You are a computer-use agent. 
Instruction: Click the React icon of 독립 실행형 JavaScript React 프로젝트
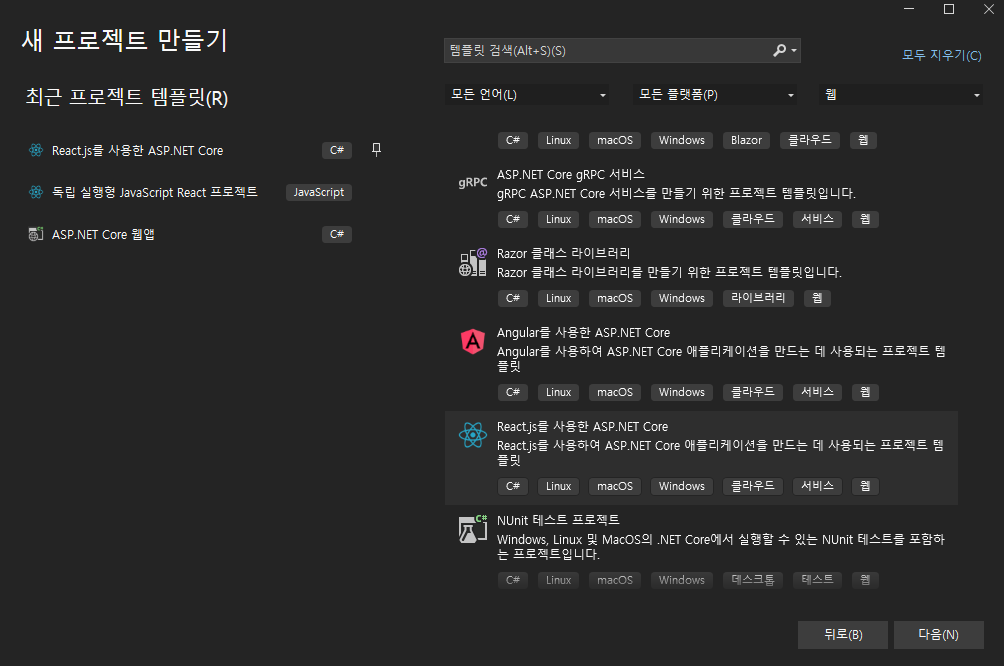(36, 192)
